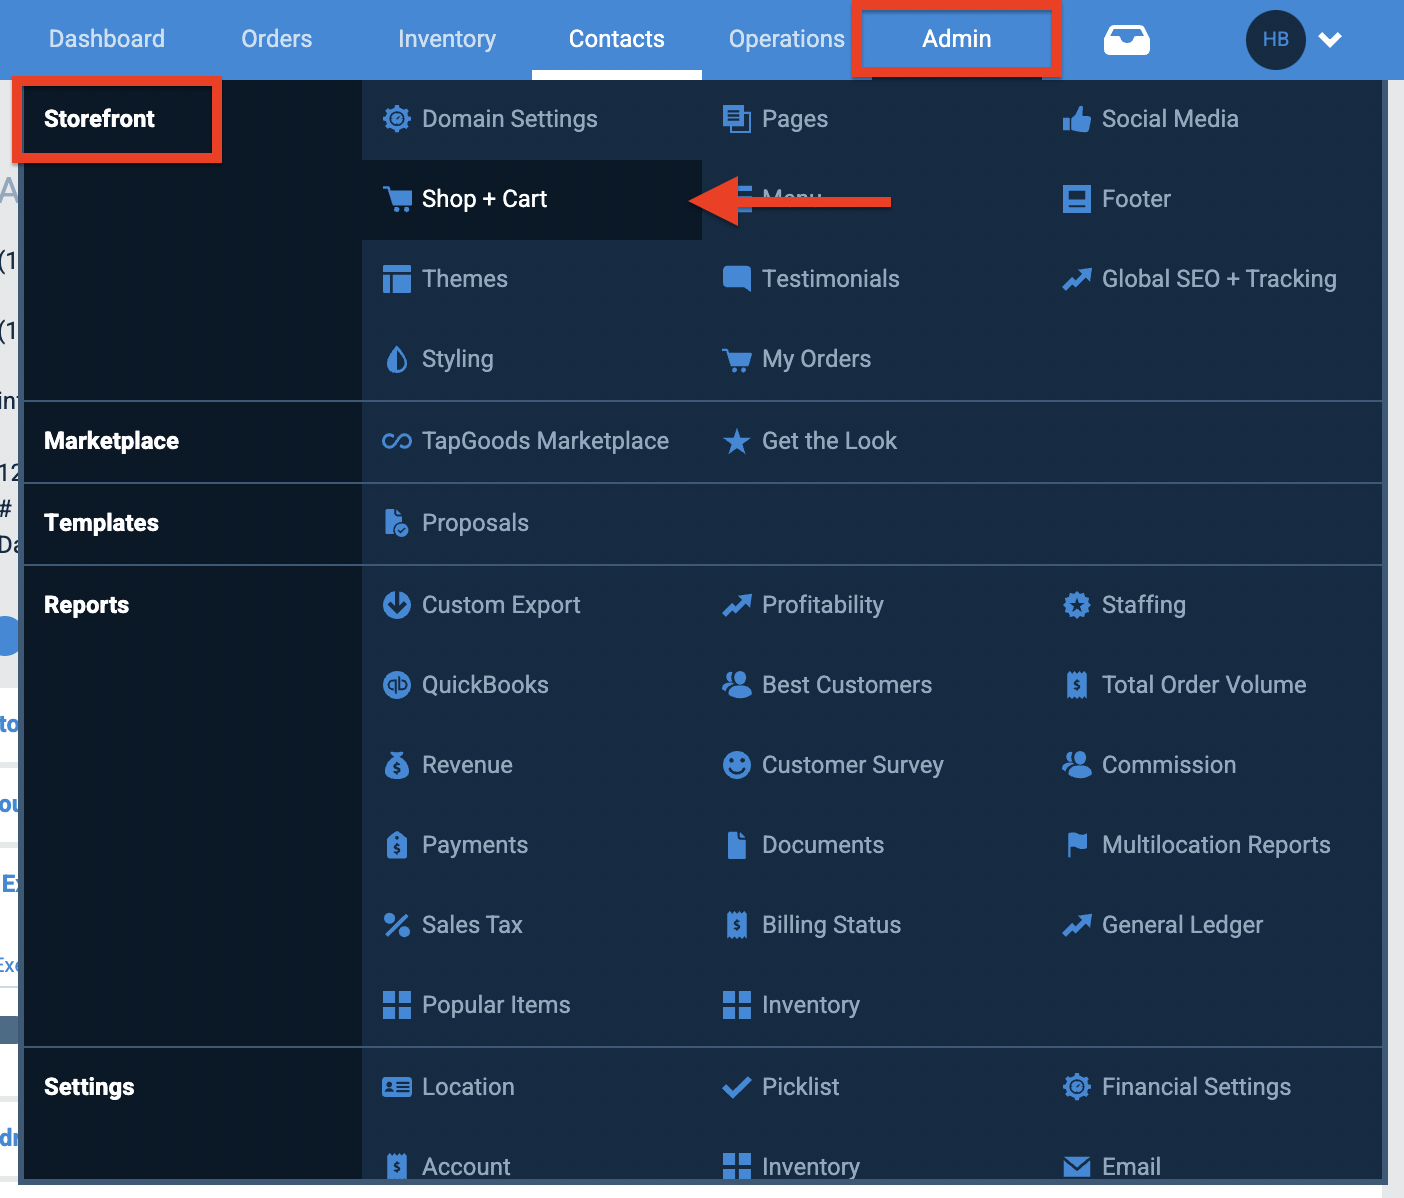Click the Get the Look star icon
1404x1198 pixels.
(x=737, y=441)
